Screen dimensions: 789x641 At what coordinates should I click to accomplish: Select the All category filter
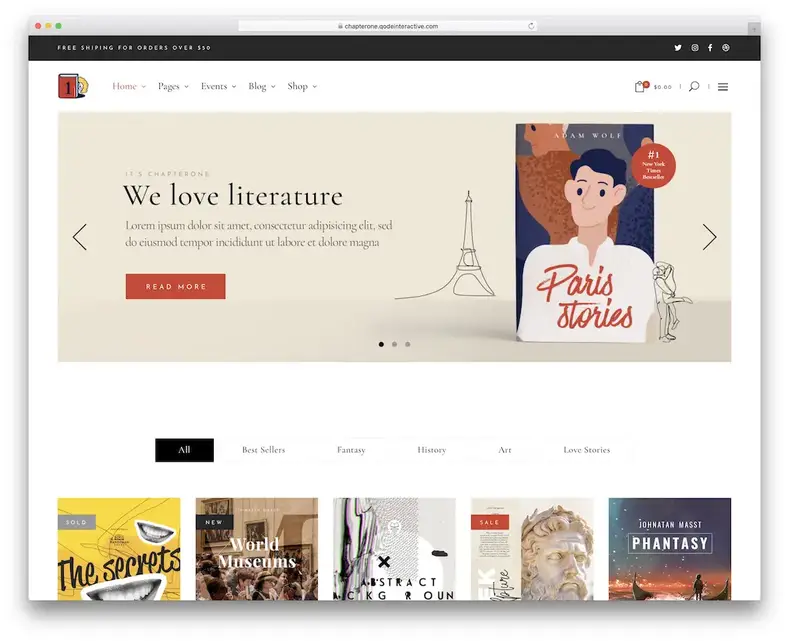(184, 450)
